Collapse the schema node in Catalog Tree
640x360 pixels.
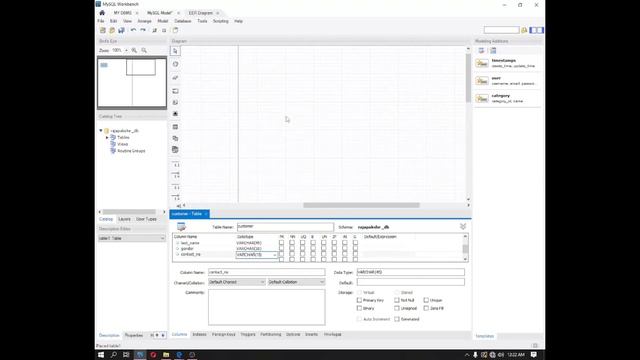coord(101,131)
